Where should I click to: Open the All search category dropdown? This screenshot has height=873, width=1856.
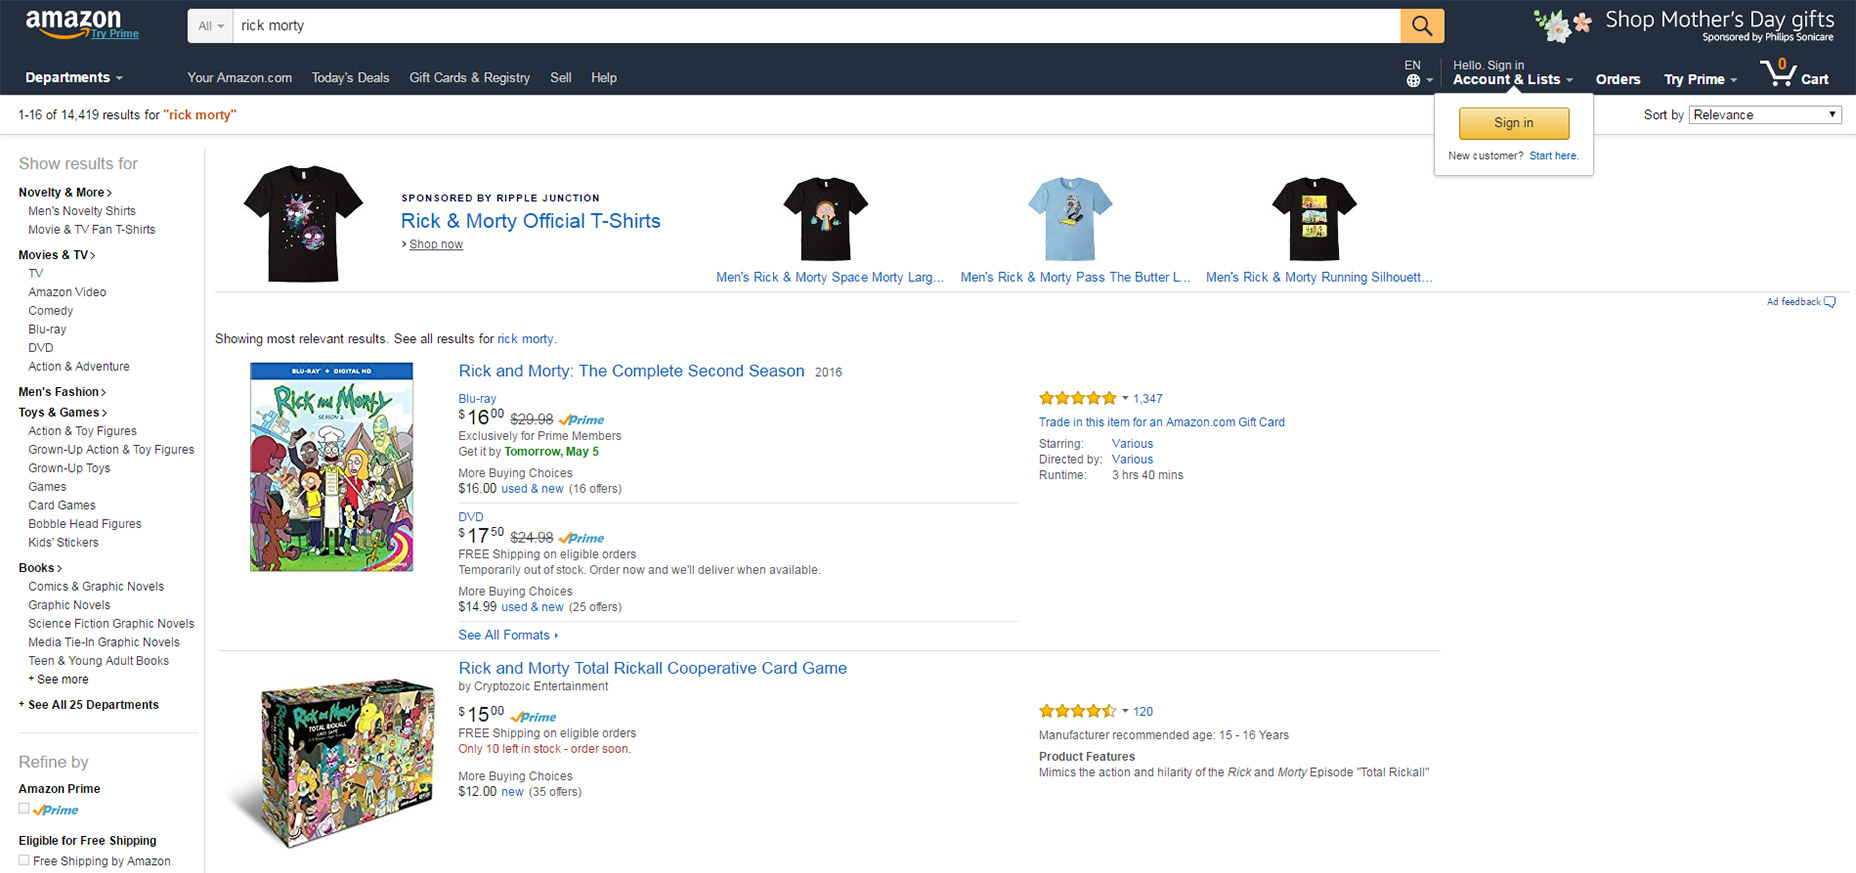click(210, 26)
